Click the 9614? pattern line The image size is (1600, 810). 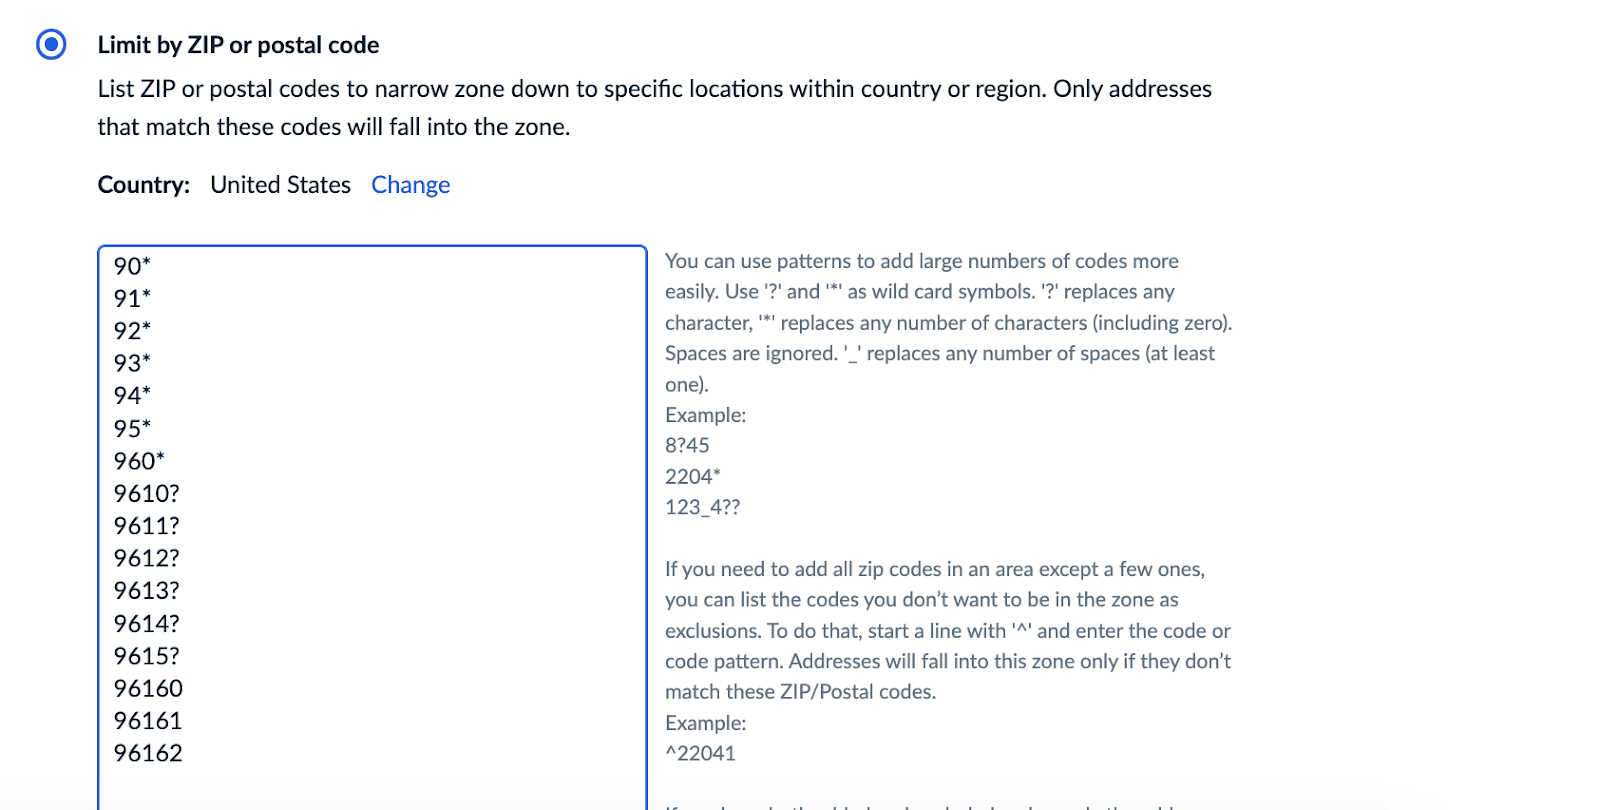146,624
